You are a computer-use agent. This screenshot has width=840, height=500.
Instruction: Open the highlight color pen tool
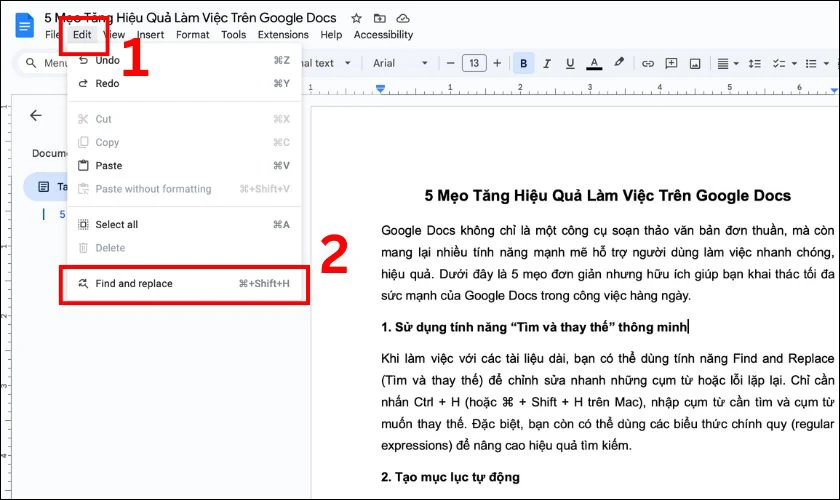pos(619,63)
